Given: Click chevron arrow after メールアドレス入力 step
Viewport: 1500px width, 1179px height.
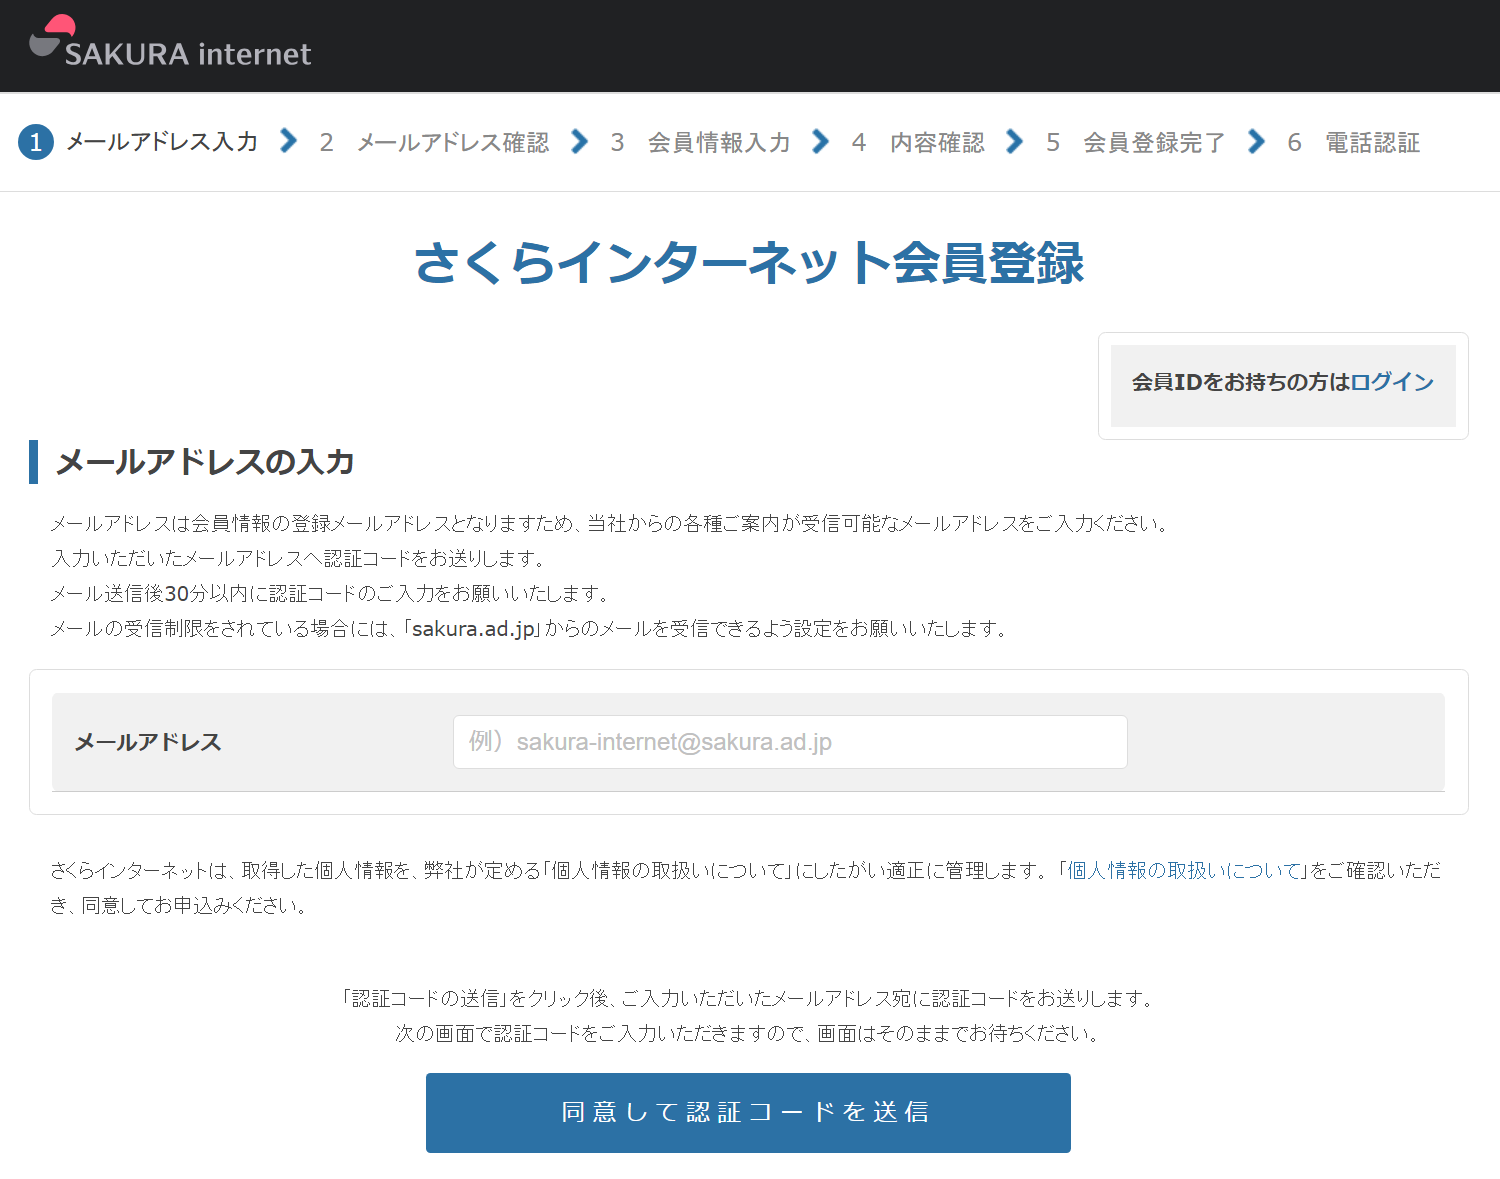Looking at the screenshot, I should [288, 141].
